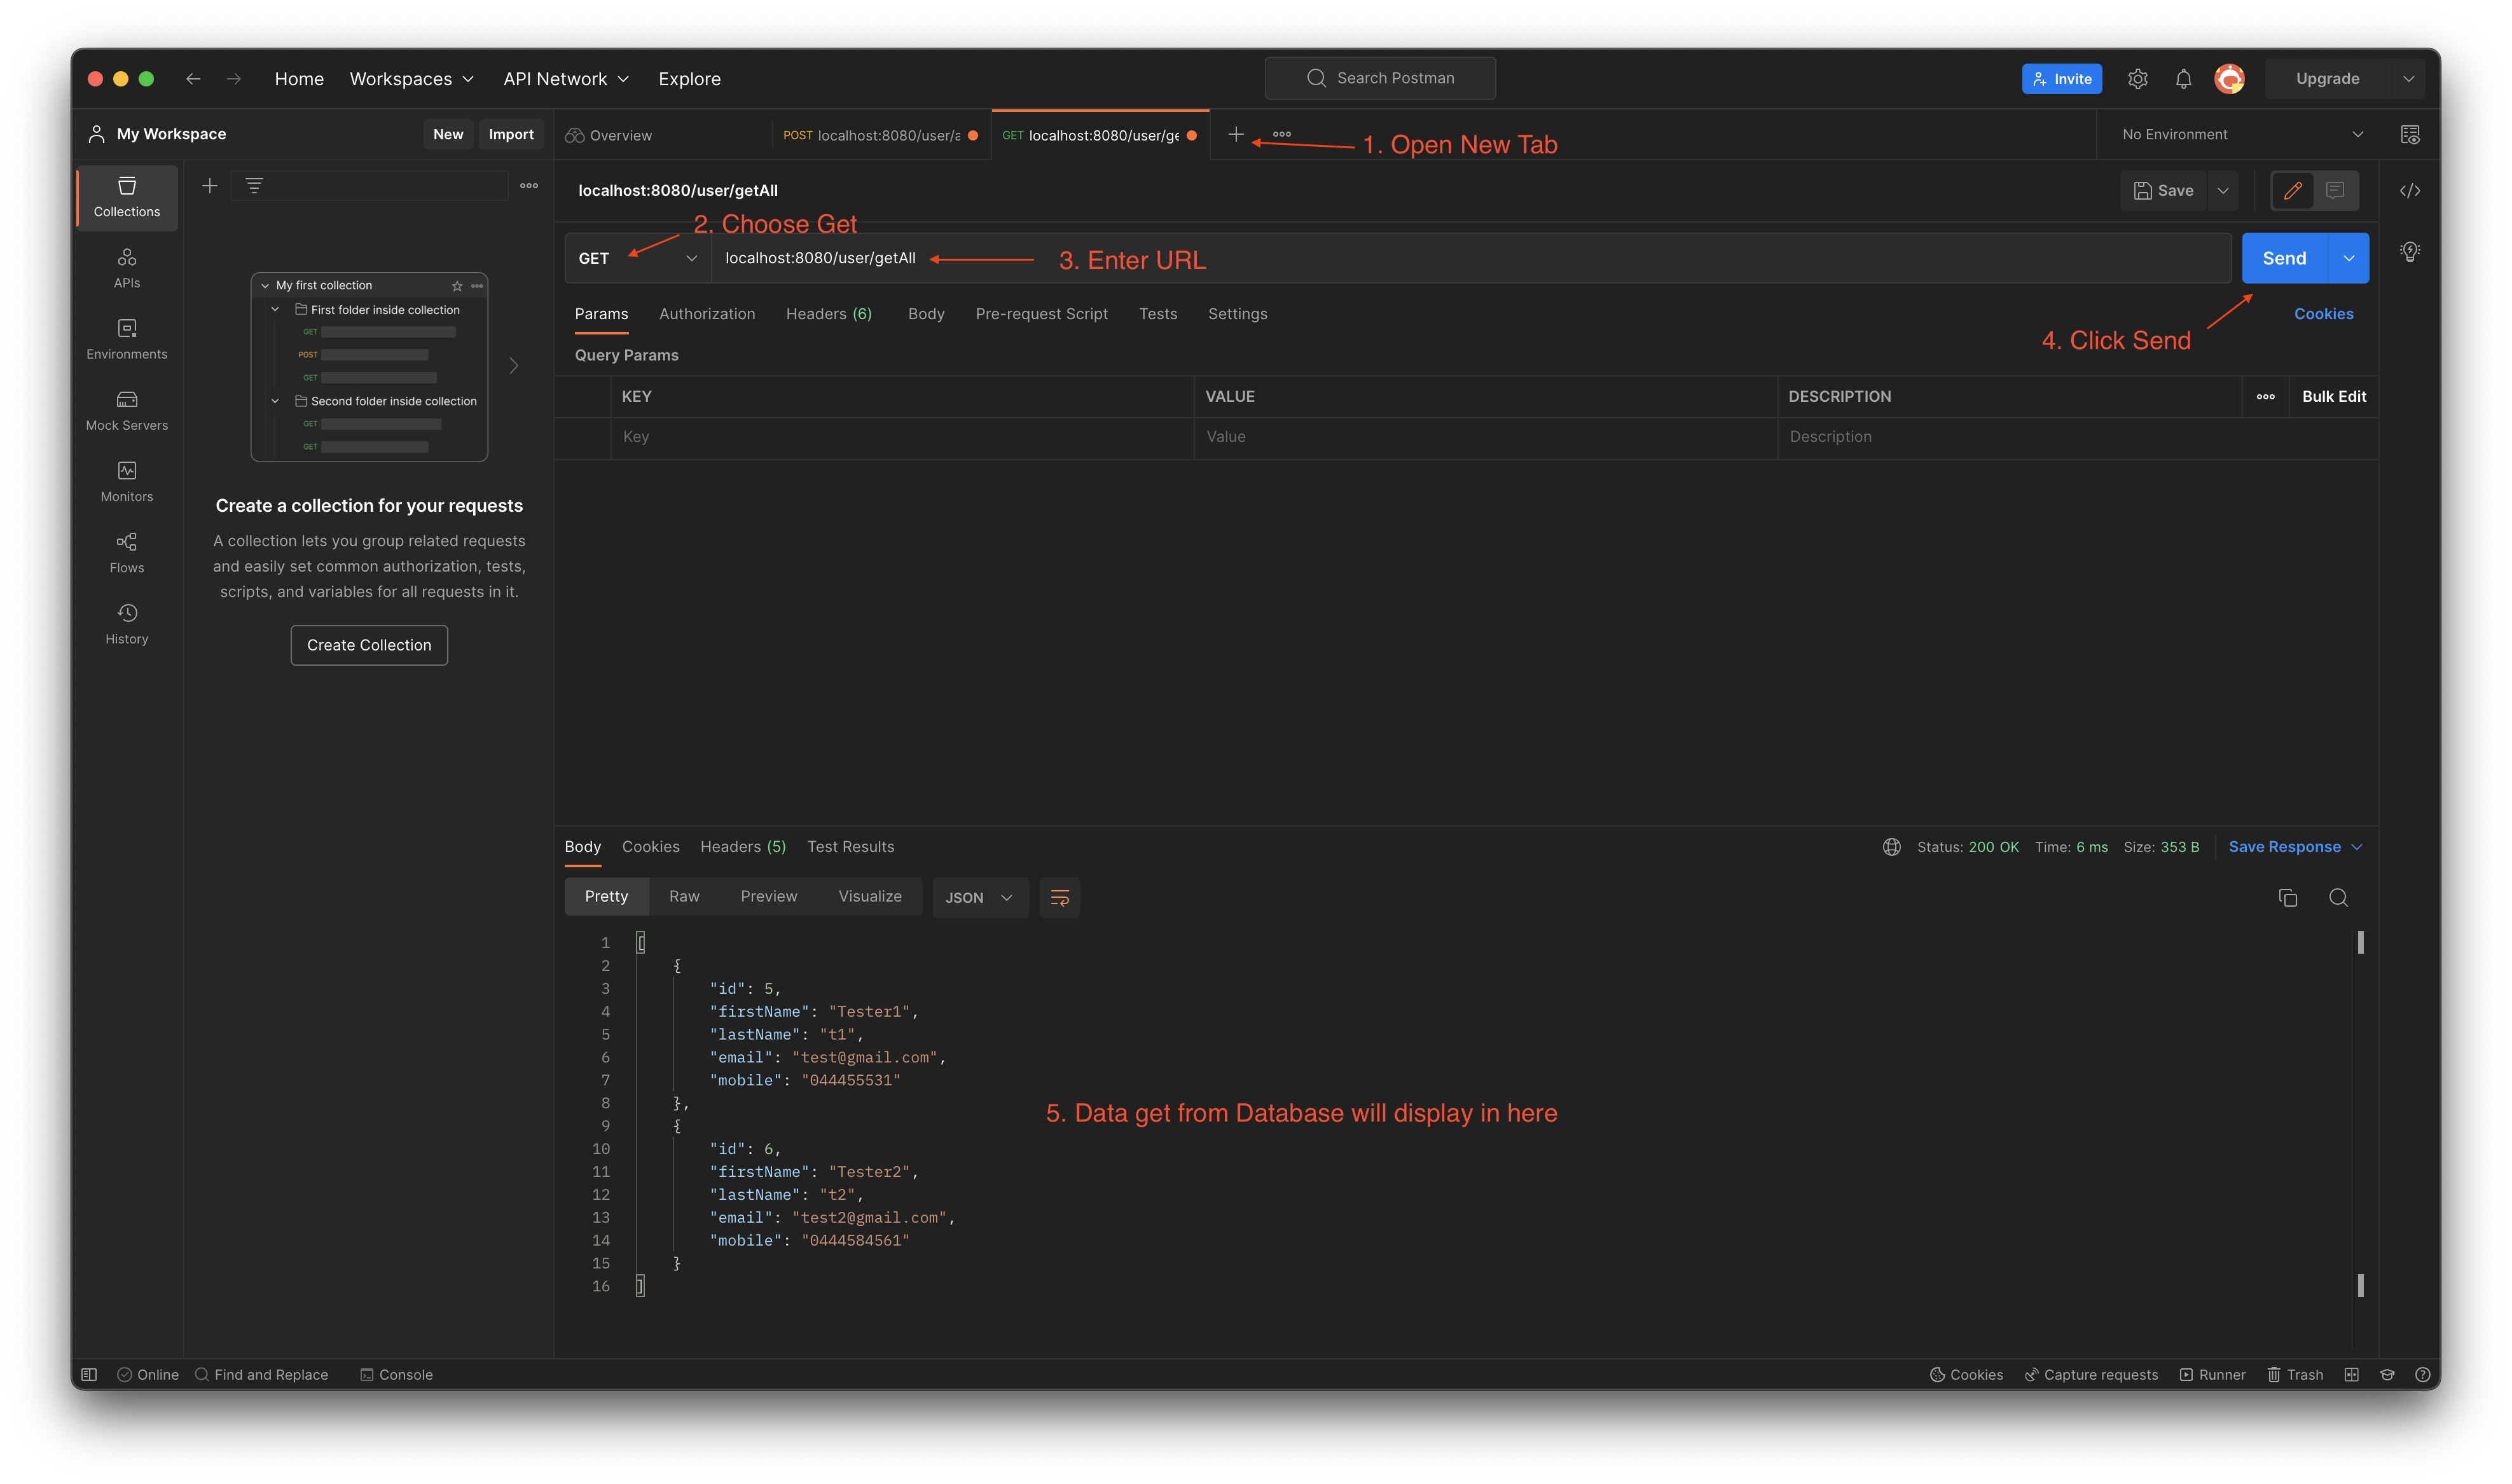This screenshot has height=1484, width=2512.
Task: Open the Flows sidebar section
Action: tap(127, 552)
